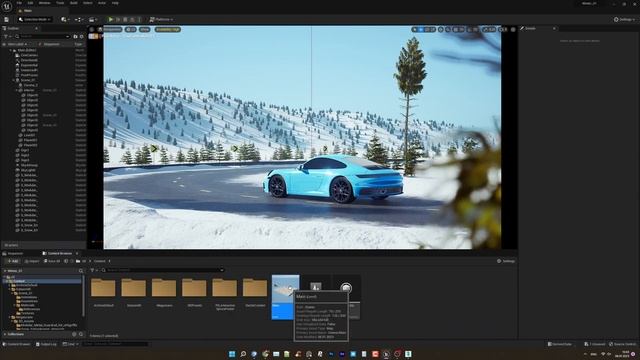Screen dimensions: 640x360
Task: Click Save All in the Content Browser
Action: [52, 261]
